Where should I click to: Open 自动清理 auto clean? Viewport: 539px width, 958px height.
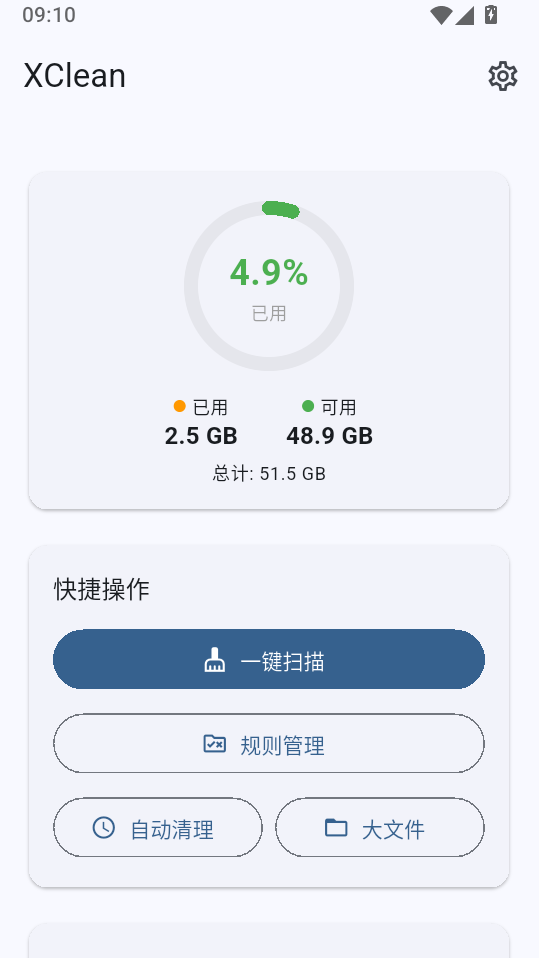158,827
